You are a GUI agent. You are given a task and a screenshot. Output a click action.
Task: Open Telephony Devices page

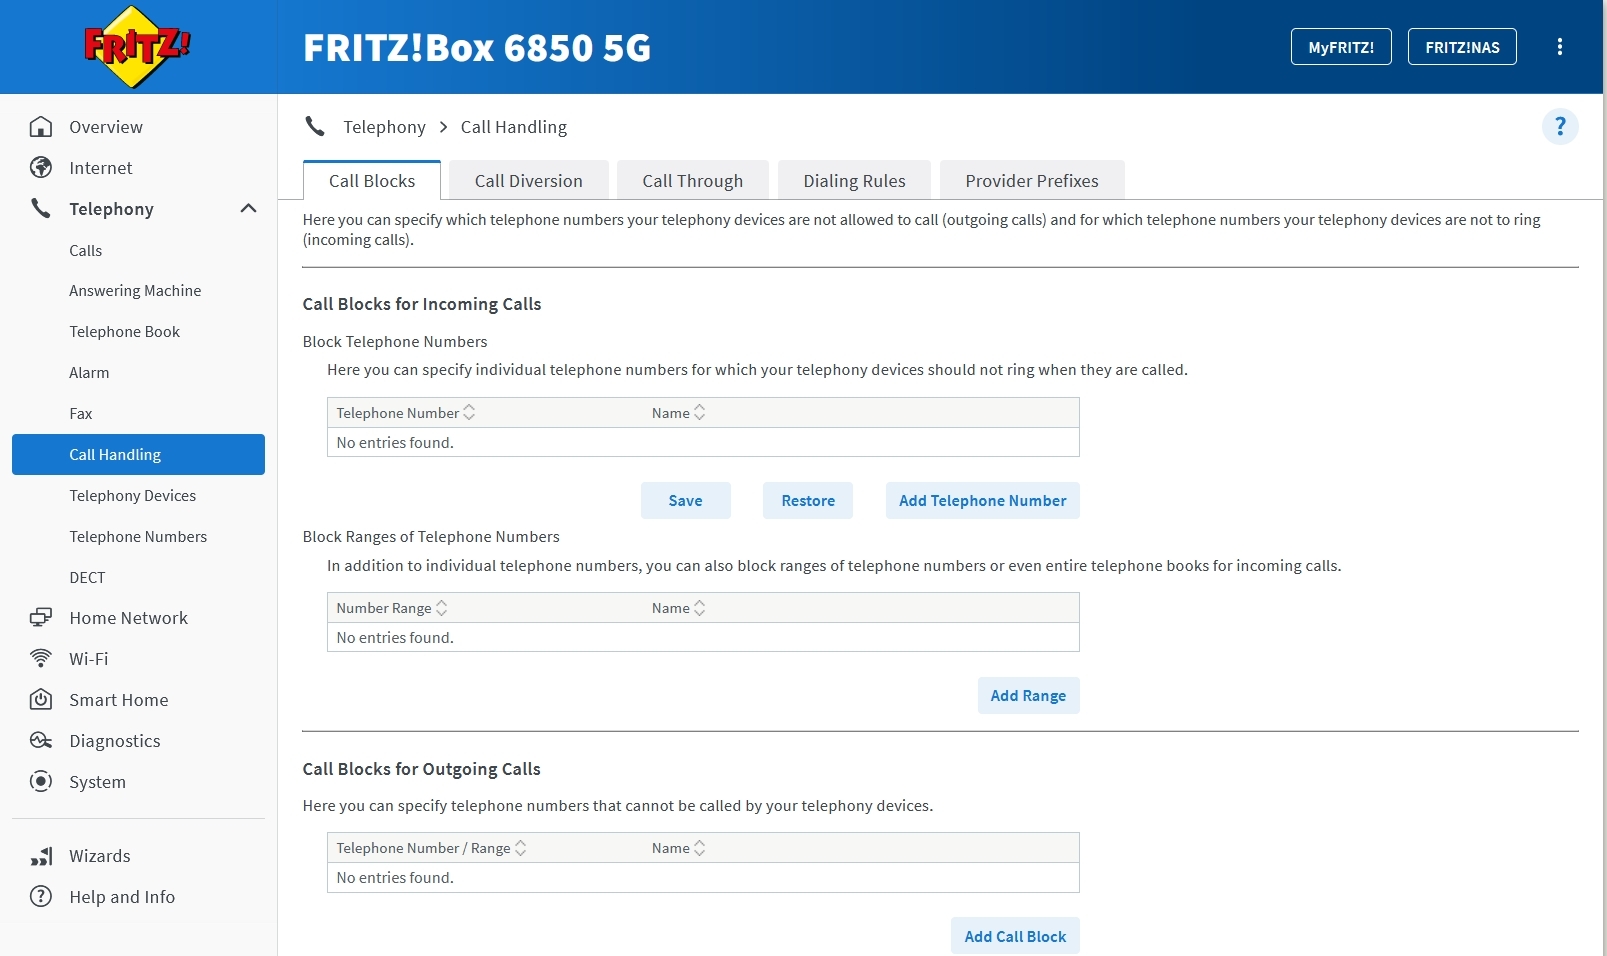coord(133,496)
